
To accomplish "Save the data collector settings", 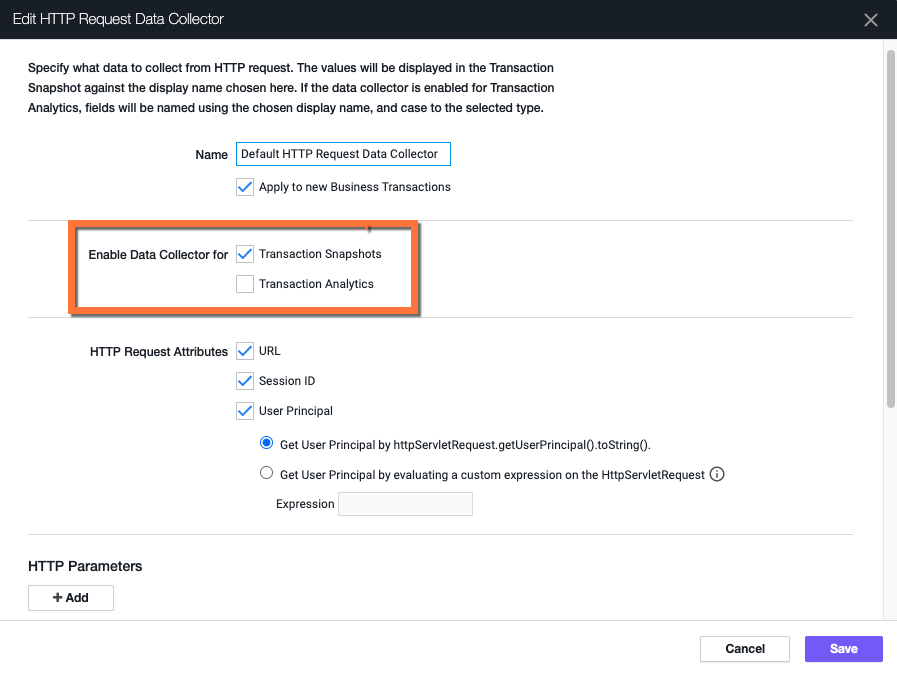I will [x=844, y=649].
